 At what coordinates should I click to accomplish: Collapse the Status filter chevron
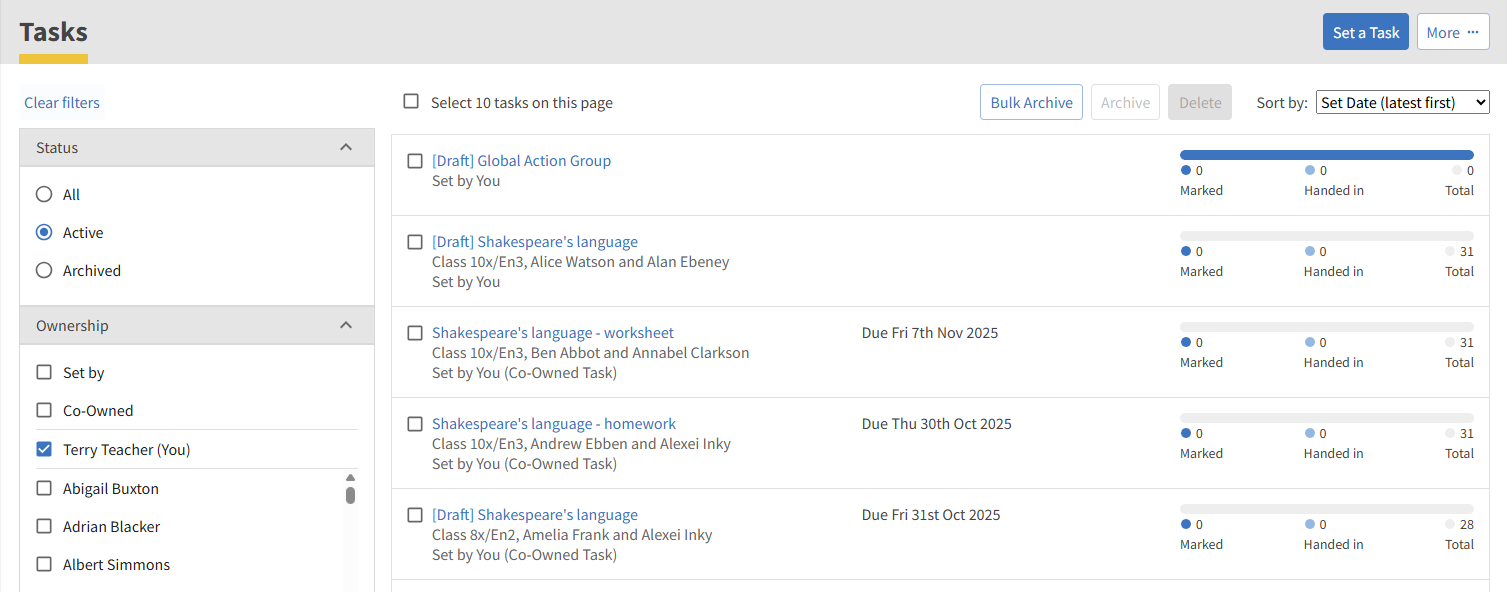(346, 147)
